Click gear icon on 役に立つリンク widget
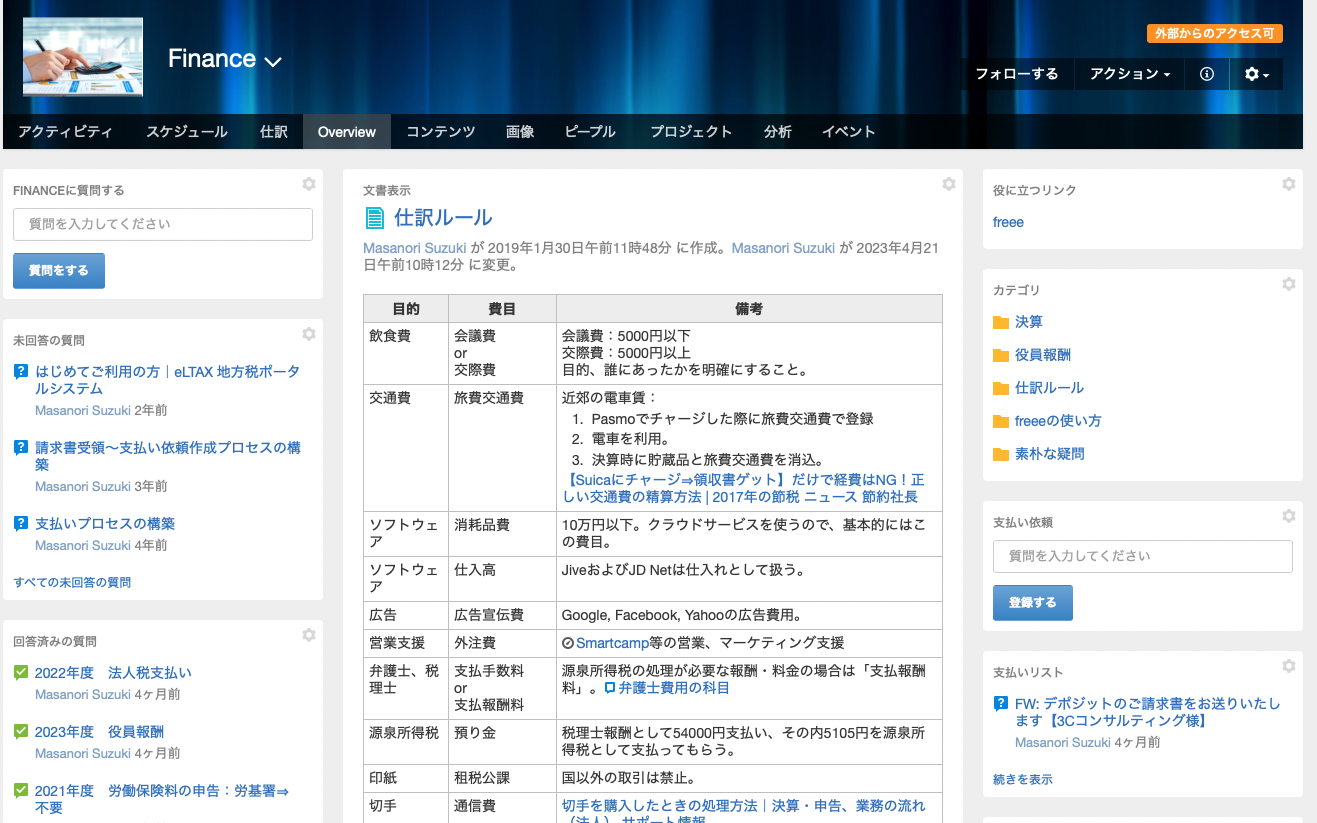Screen dimensions: 1317x823 1289,184
